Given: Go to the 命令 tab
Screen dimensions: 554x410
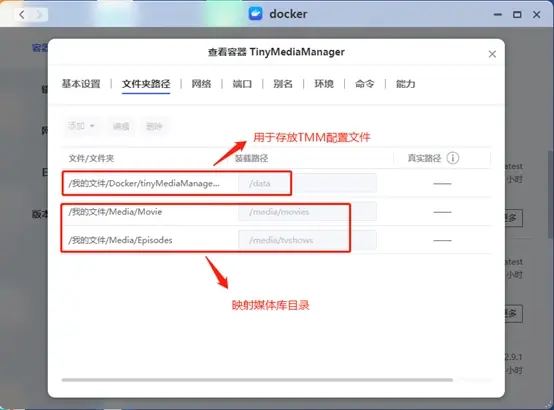Looking at the screenshot, I should pos(365,84).
